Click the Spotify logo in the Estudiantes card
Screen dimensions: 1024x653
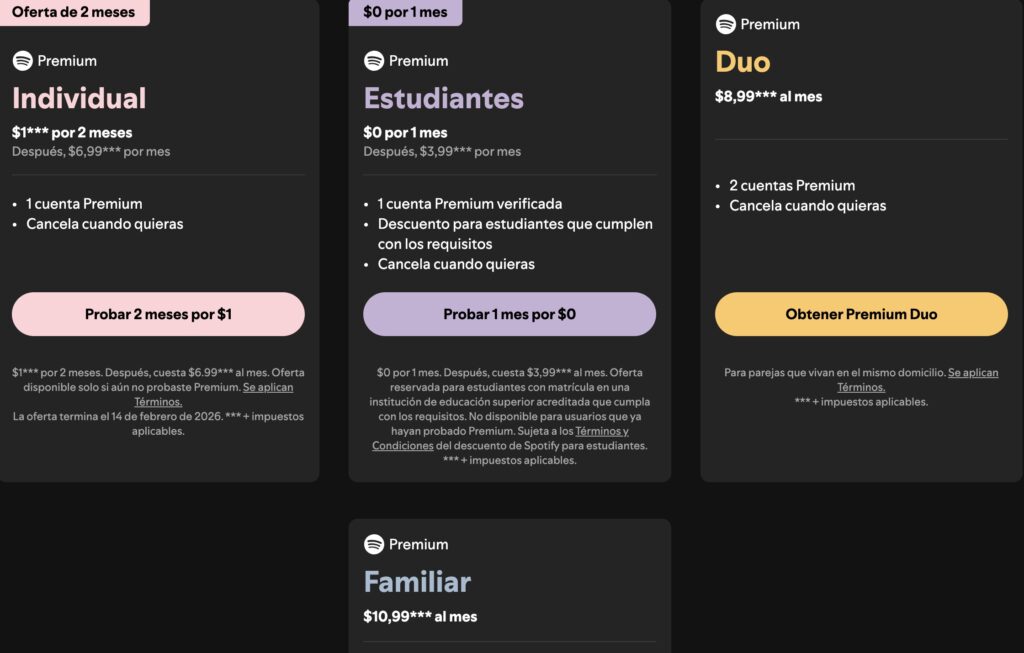(374, 61)
